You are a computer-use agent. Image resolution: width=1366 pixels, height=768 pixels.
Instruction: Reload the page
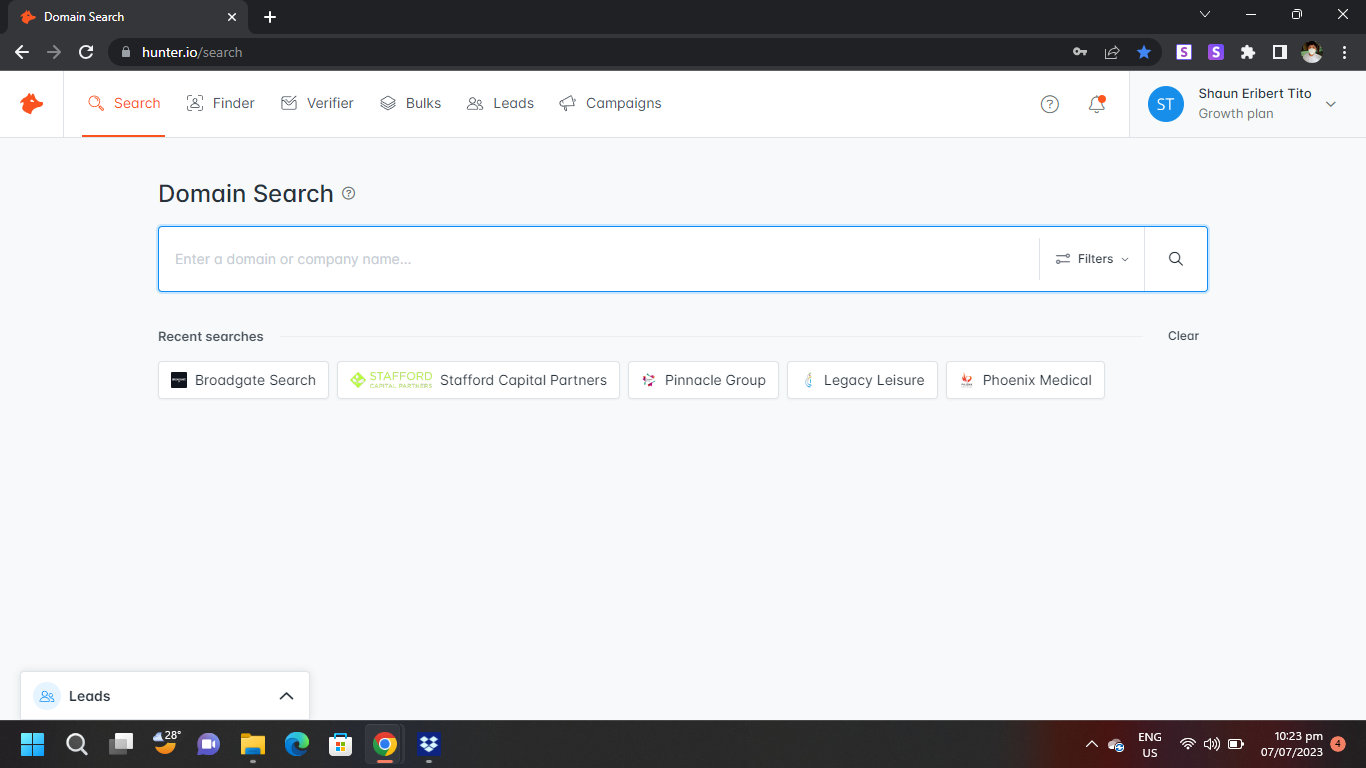(x=86, y=52)
